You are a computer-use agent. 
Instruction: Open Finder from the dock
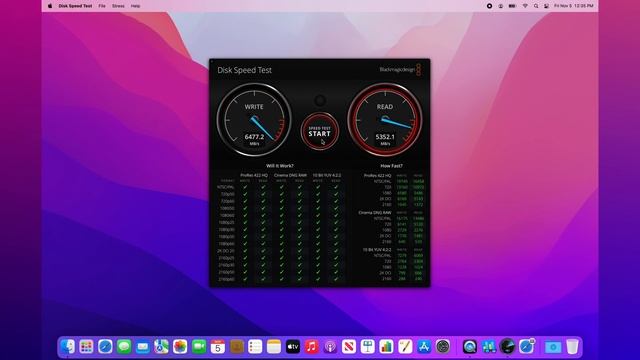click(68, 347)
